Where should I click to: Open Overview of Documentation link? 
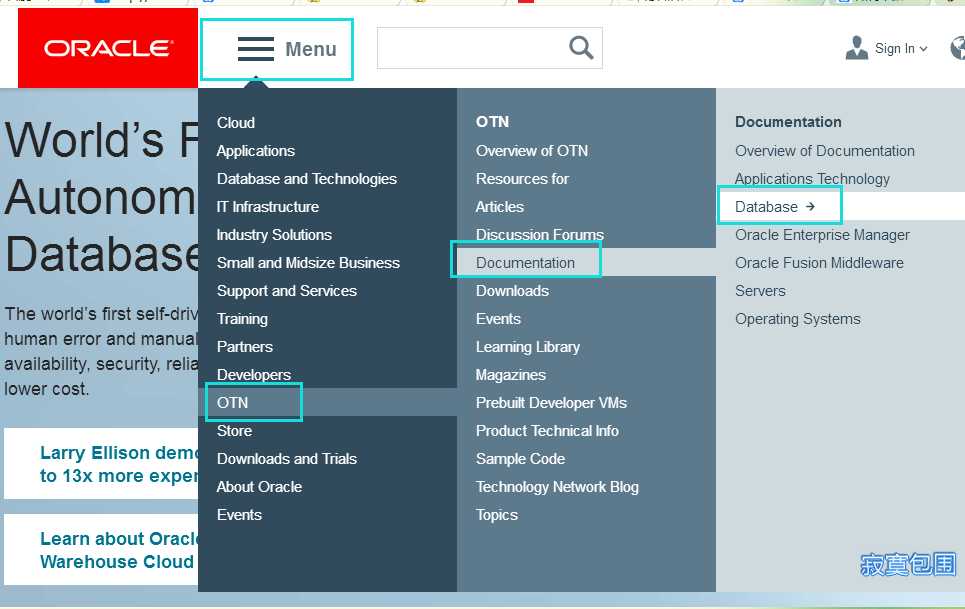tap(825, 151)
